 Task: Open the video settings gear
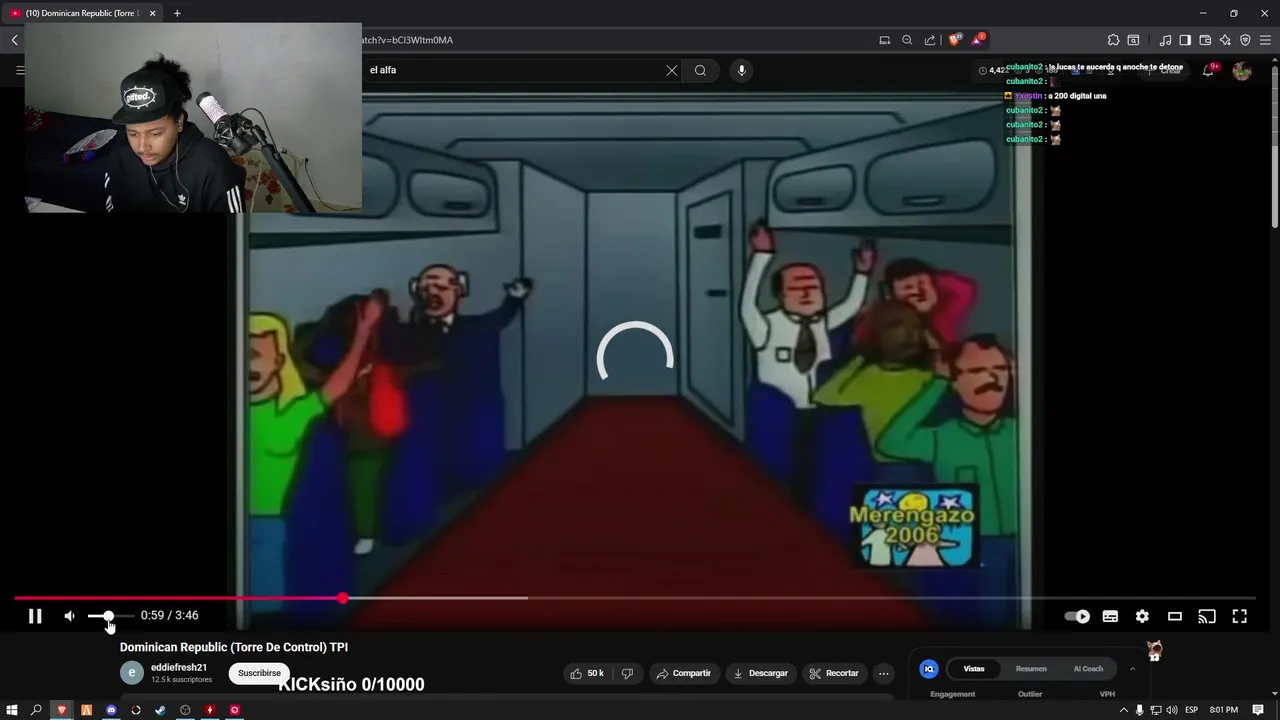tap(1142, 616)
